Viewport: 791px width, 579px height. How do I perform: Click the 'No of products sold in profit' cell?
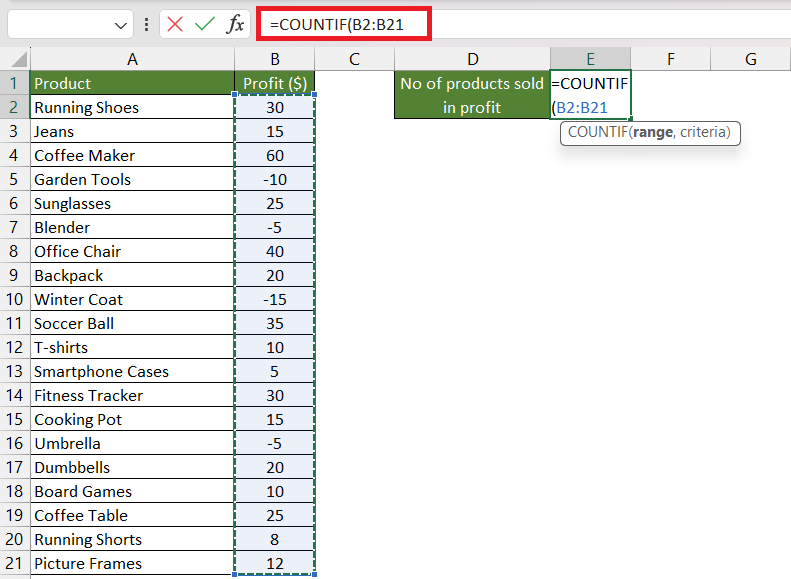(x=472, y=95)
